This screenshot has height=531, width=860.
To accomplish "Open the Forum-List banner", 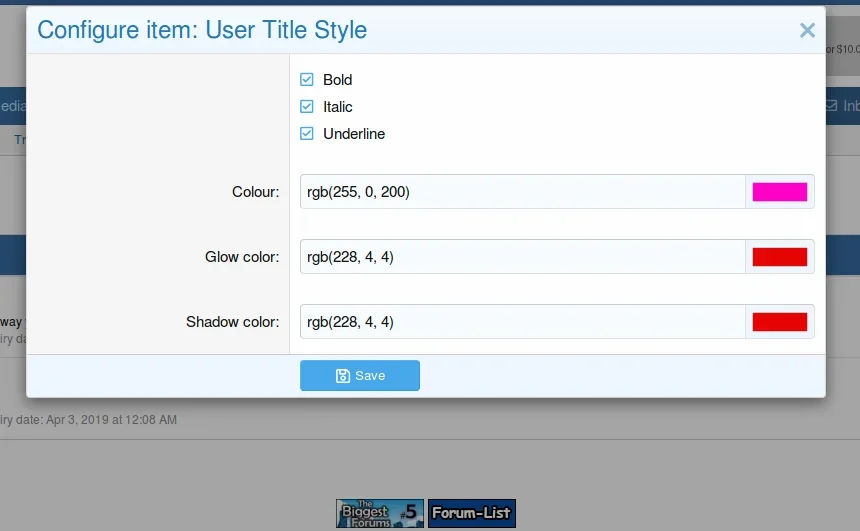I will (472, 513).
